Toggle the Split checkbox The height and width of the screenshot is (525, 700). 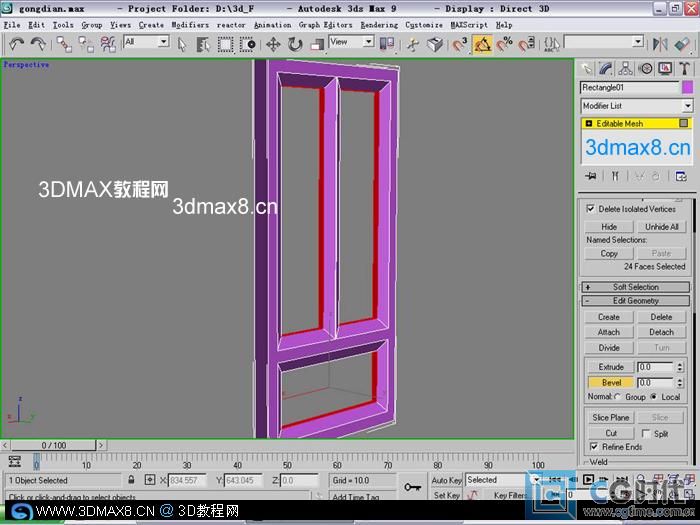[646, 433]
